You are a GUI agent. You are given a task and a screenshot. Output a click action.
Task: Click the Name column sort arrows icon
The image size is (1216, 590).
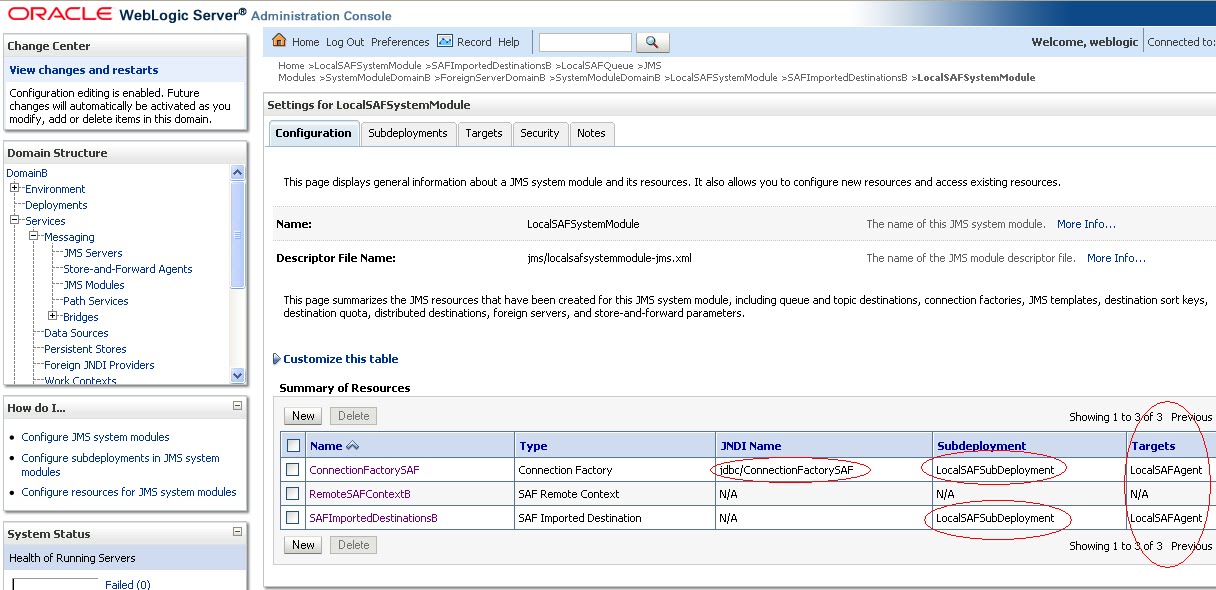(353, 446)
